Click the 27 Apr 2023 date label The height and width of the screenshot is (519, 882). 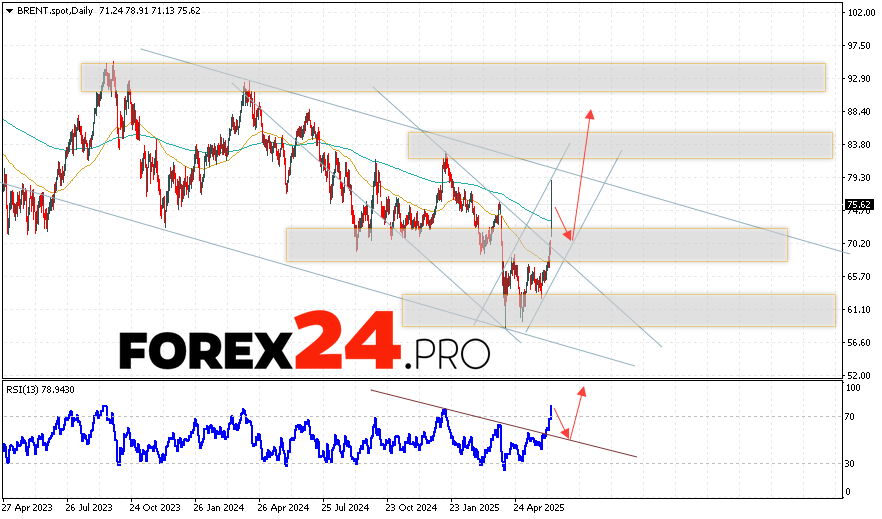(27, 508)
